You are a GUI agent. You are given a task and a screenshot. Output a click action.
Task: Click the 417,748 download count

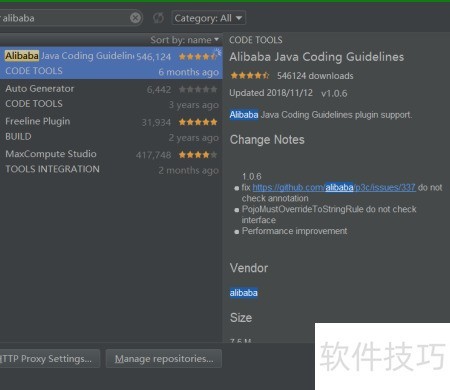(x=153, y=155)
